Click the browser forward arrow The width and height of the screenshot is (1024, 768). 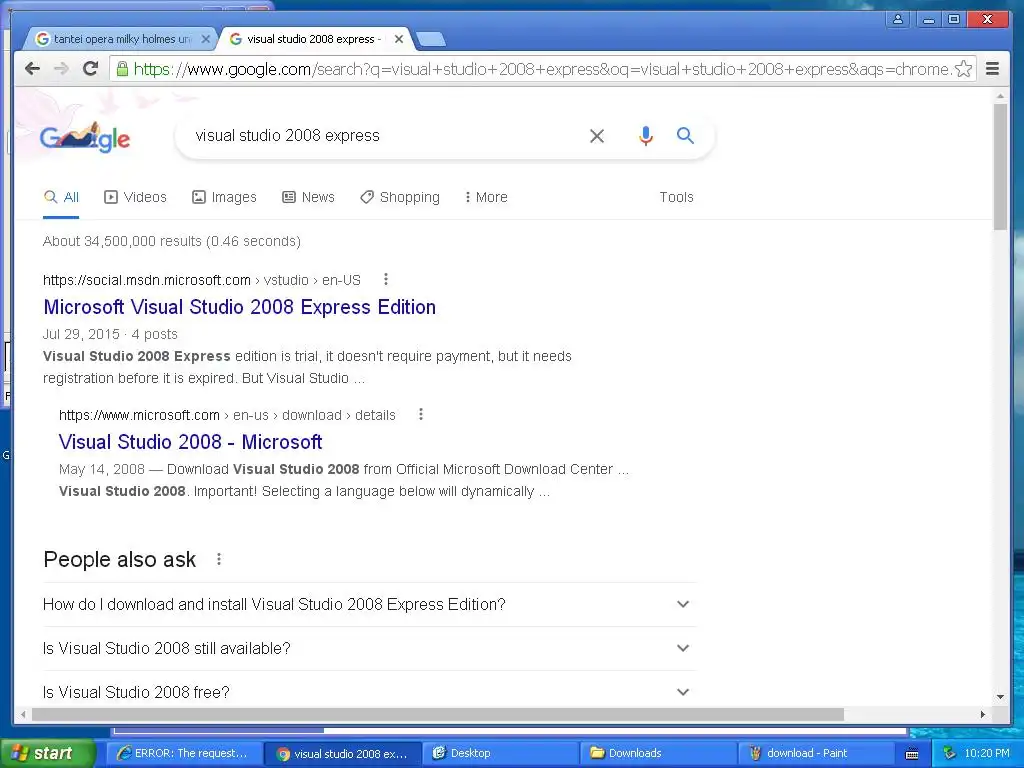tap(61, 69)
